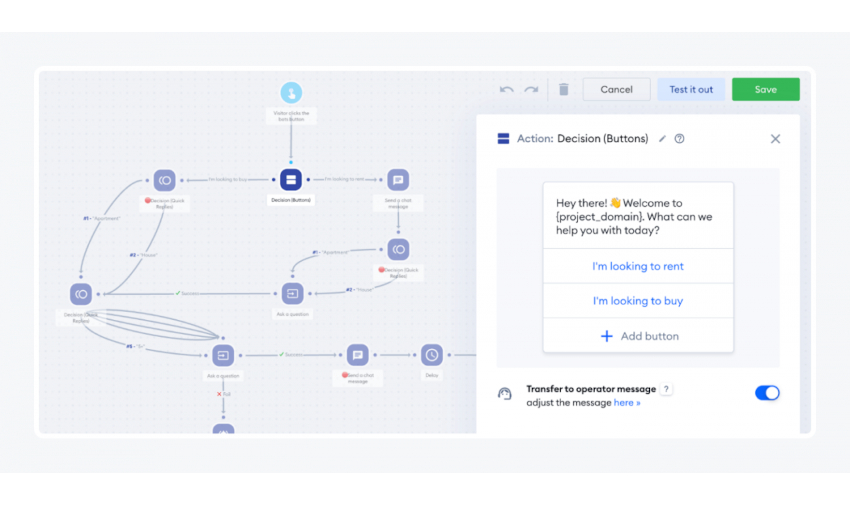The height and width of the screenshot is (505, 850).
Task: Click the pencil icon to rename action
Action: click(x=662, y=139)
